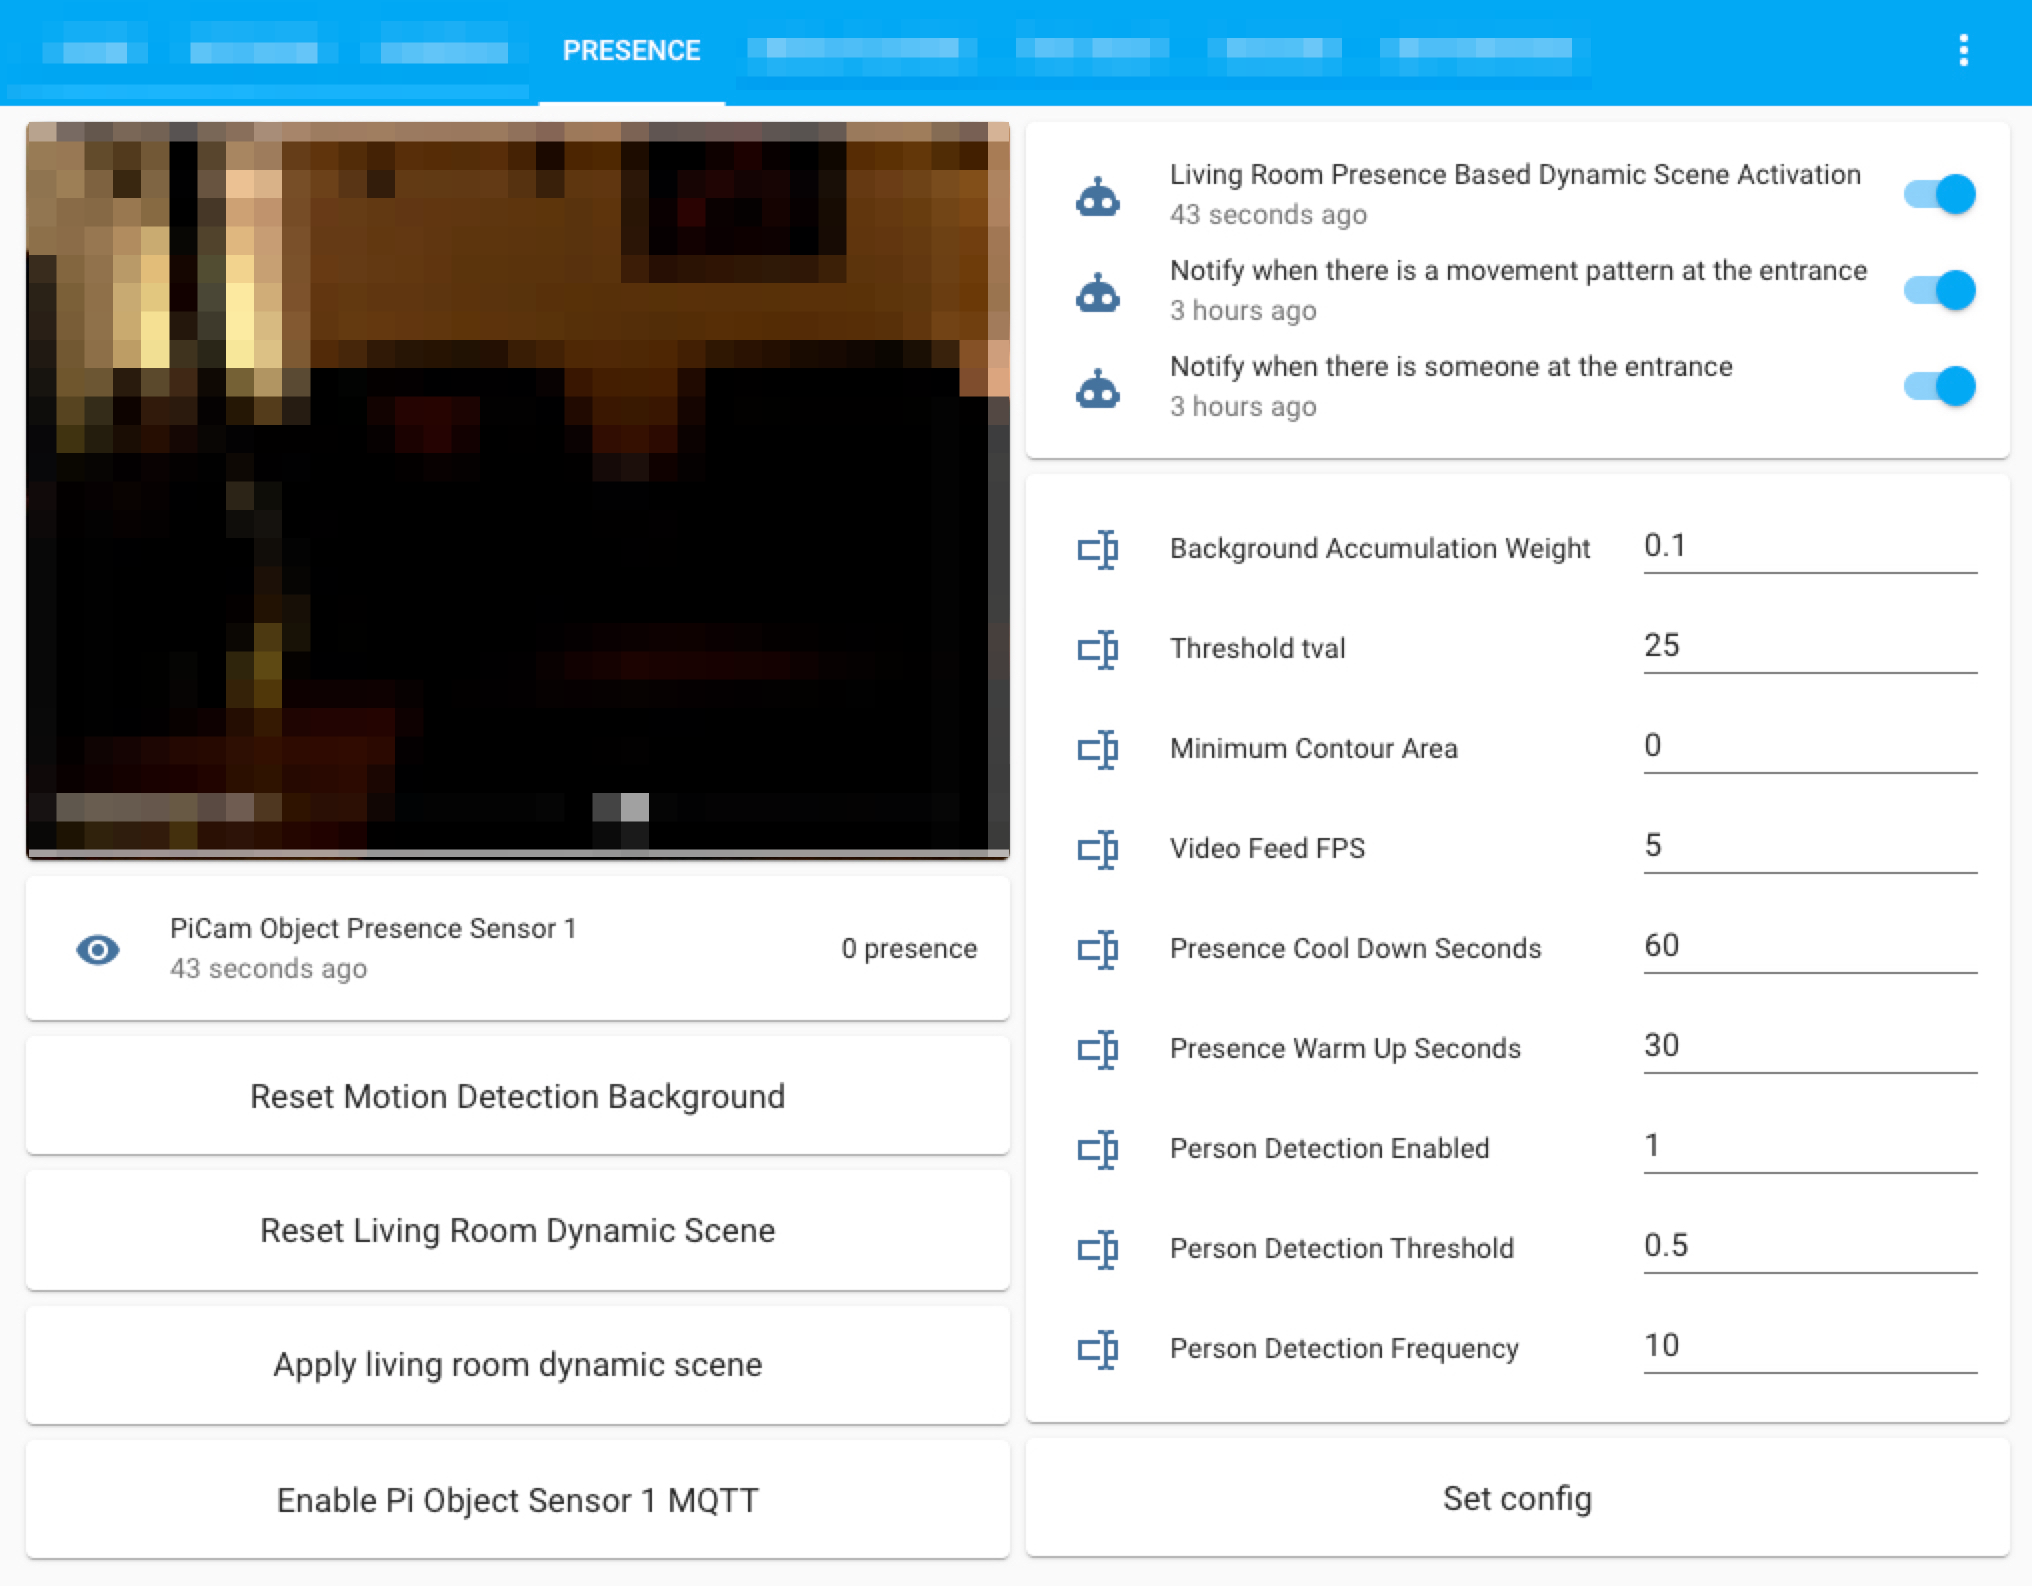Click the Presence Cool Down Seconds input field

click(x=1809, y=946)
